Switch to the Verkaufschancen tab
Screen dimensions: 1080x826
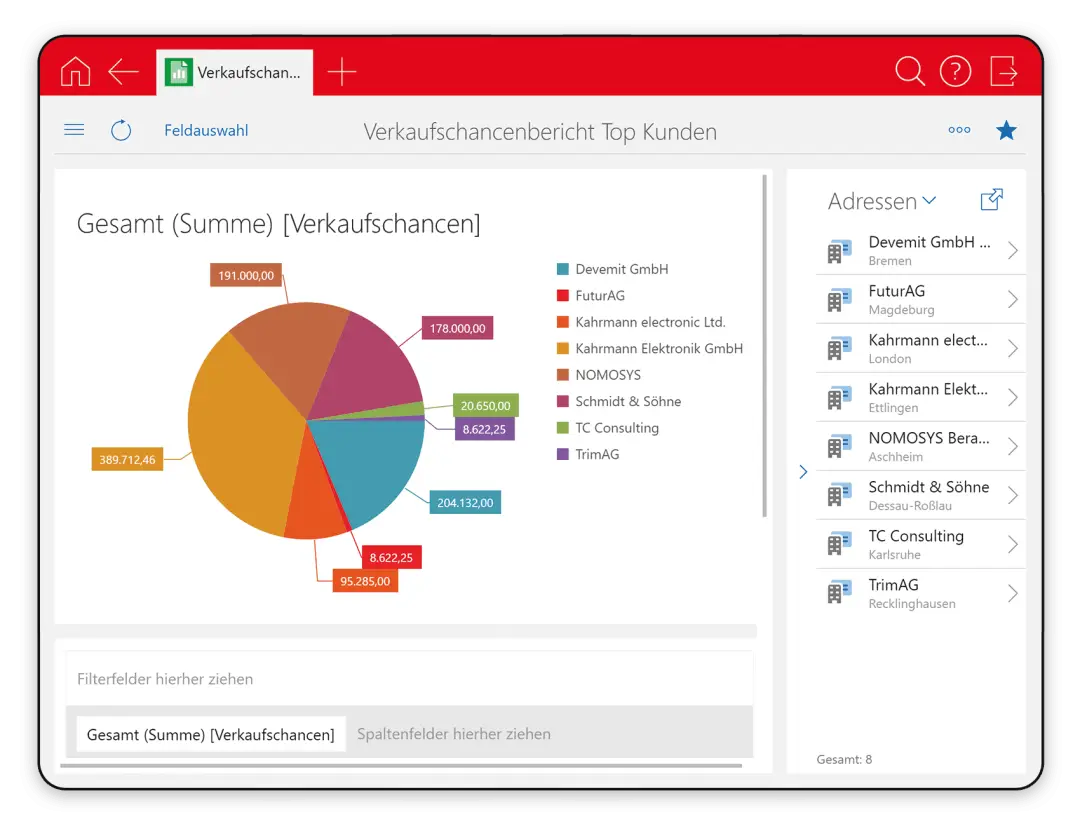coord(235,73)
